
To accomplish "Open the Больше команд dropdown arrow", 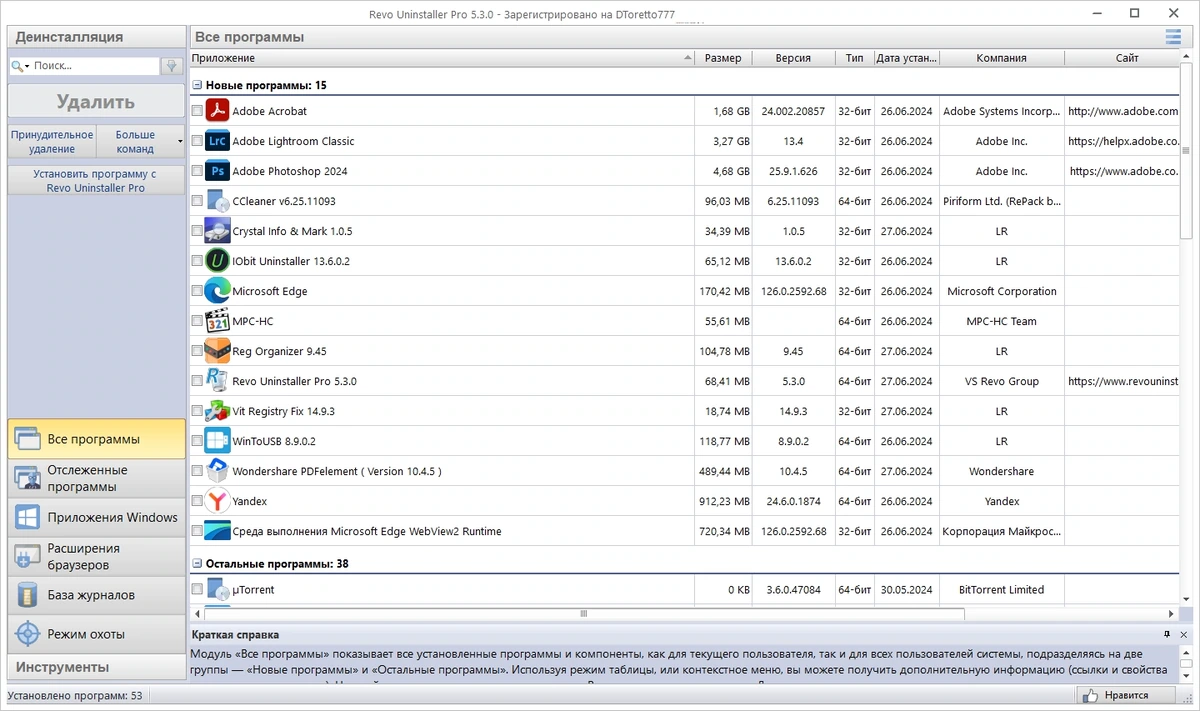I will [x=180, y=141].
